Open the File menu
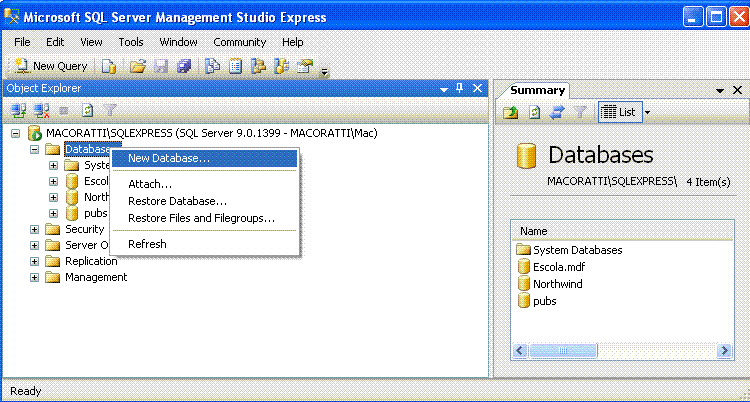Image resolution: width=750 pixels, height=402 pixels. (22, 42)
